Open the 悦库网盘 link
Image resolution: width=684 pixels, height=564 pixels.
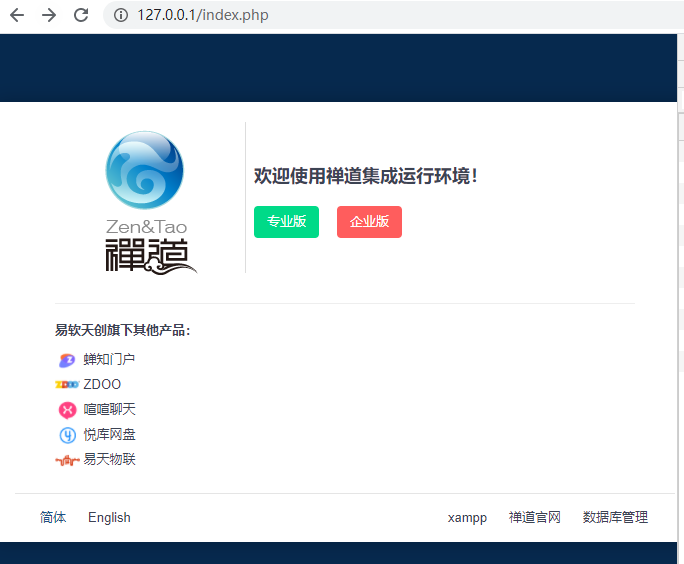click(109, 434)
